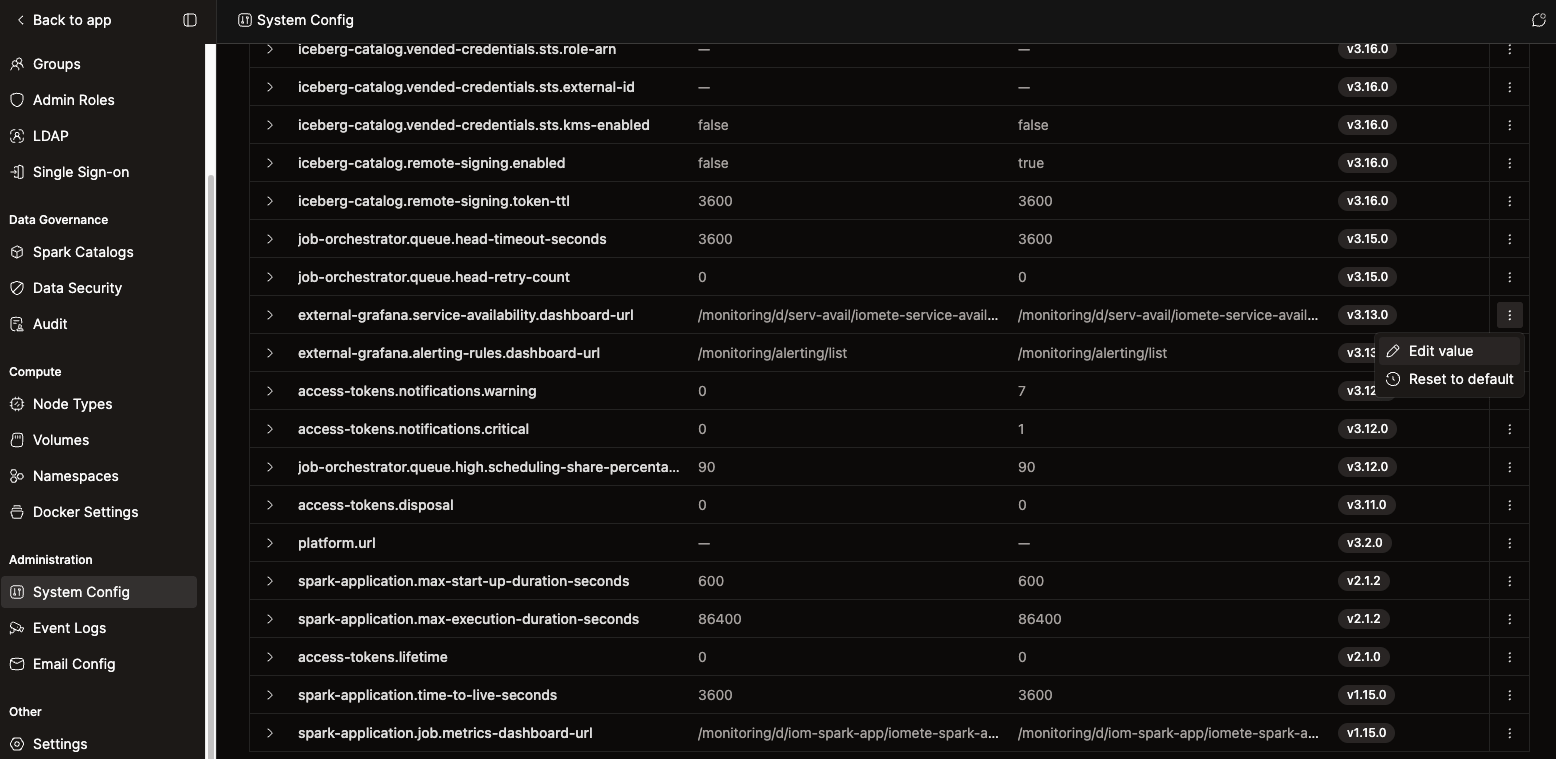Viewport: 1556px width, 759px height.
Task: Expand the iceberg-catalog.remote-signing.enabled row
Action: click(270, 163)
